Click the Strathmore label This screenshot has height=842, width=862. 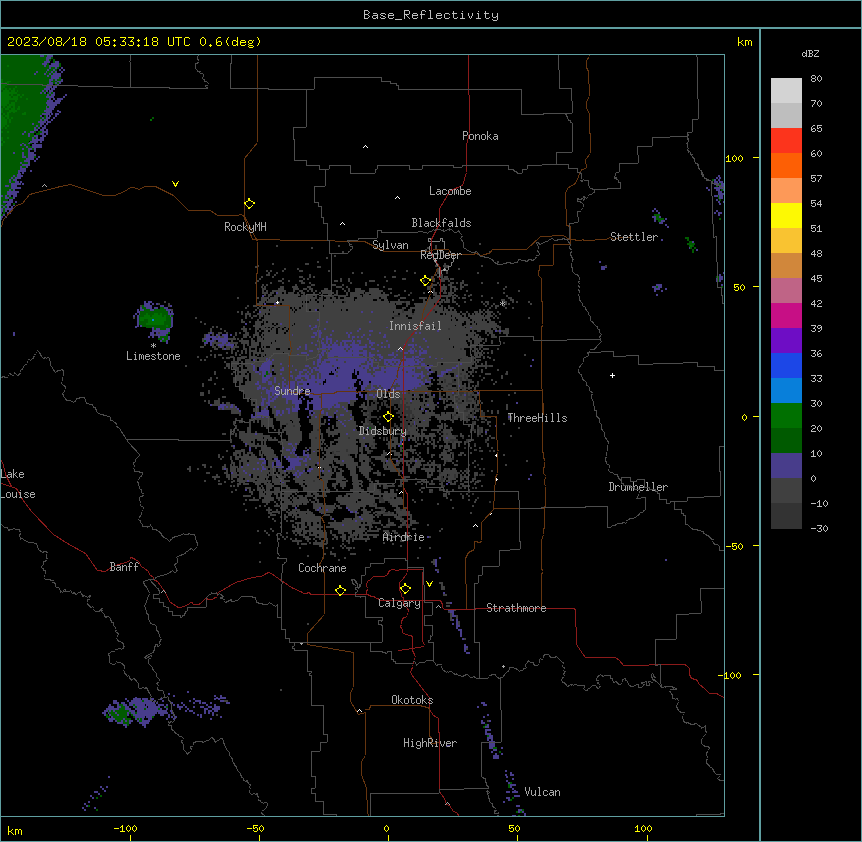click(516, 608)
